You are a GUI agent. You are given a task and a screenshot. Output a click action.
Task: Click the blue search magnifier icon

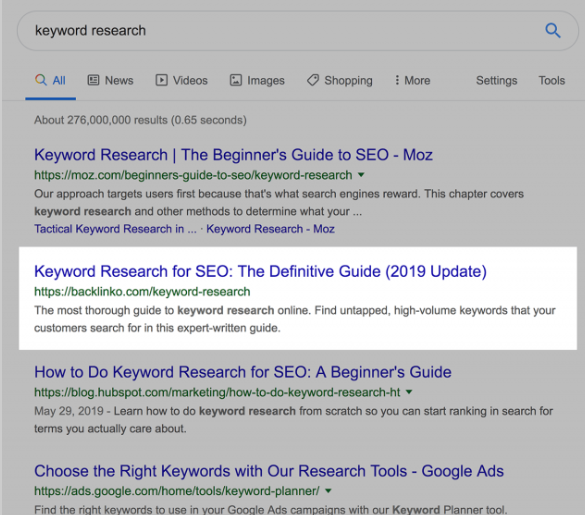click(x=553, y=30)
